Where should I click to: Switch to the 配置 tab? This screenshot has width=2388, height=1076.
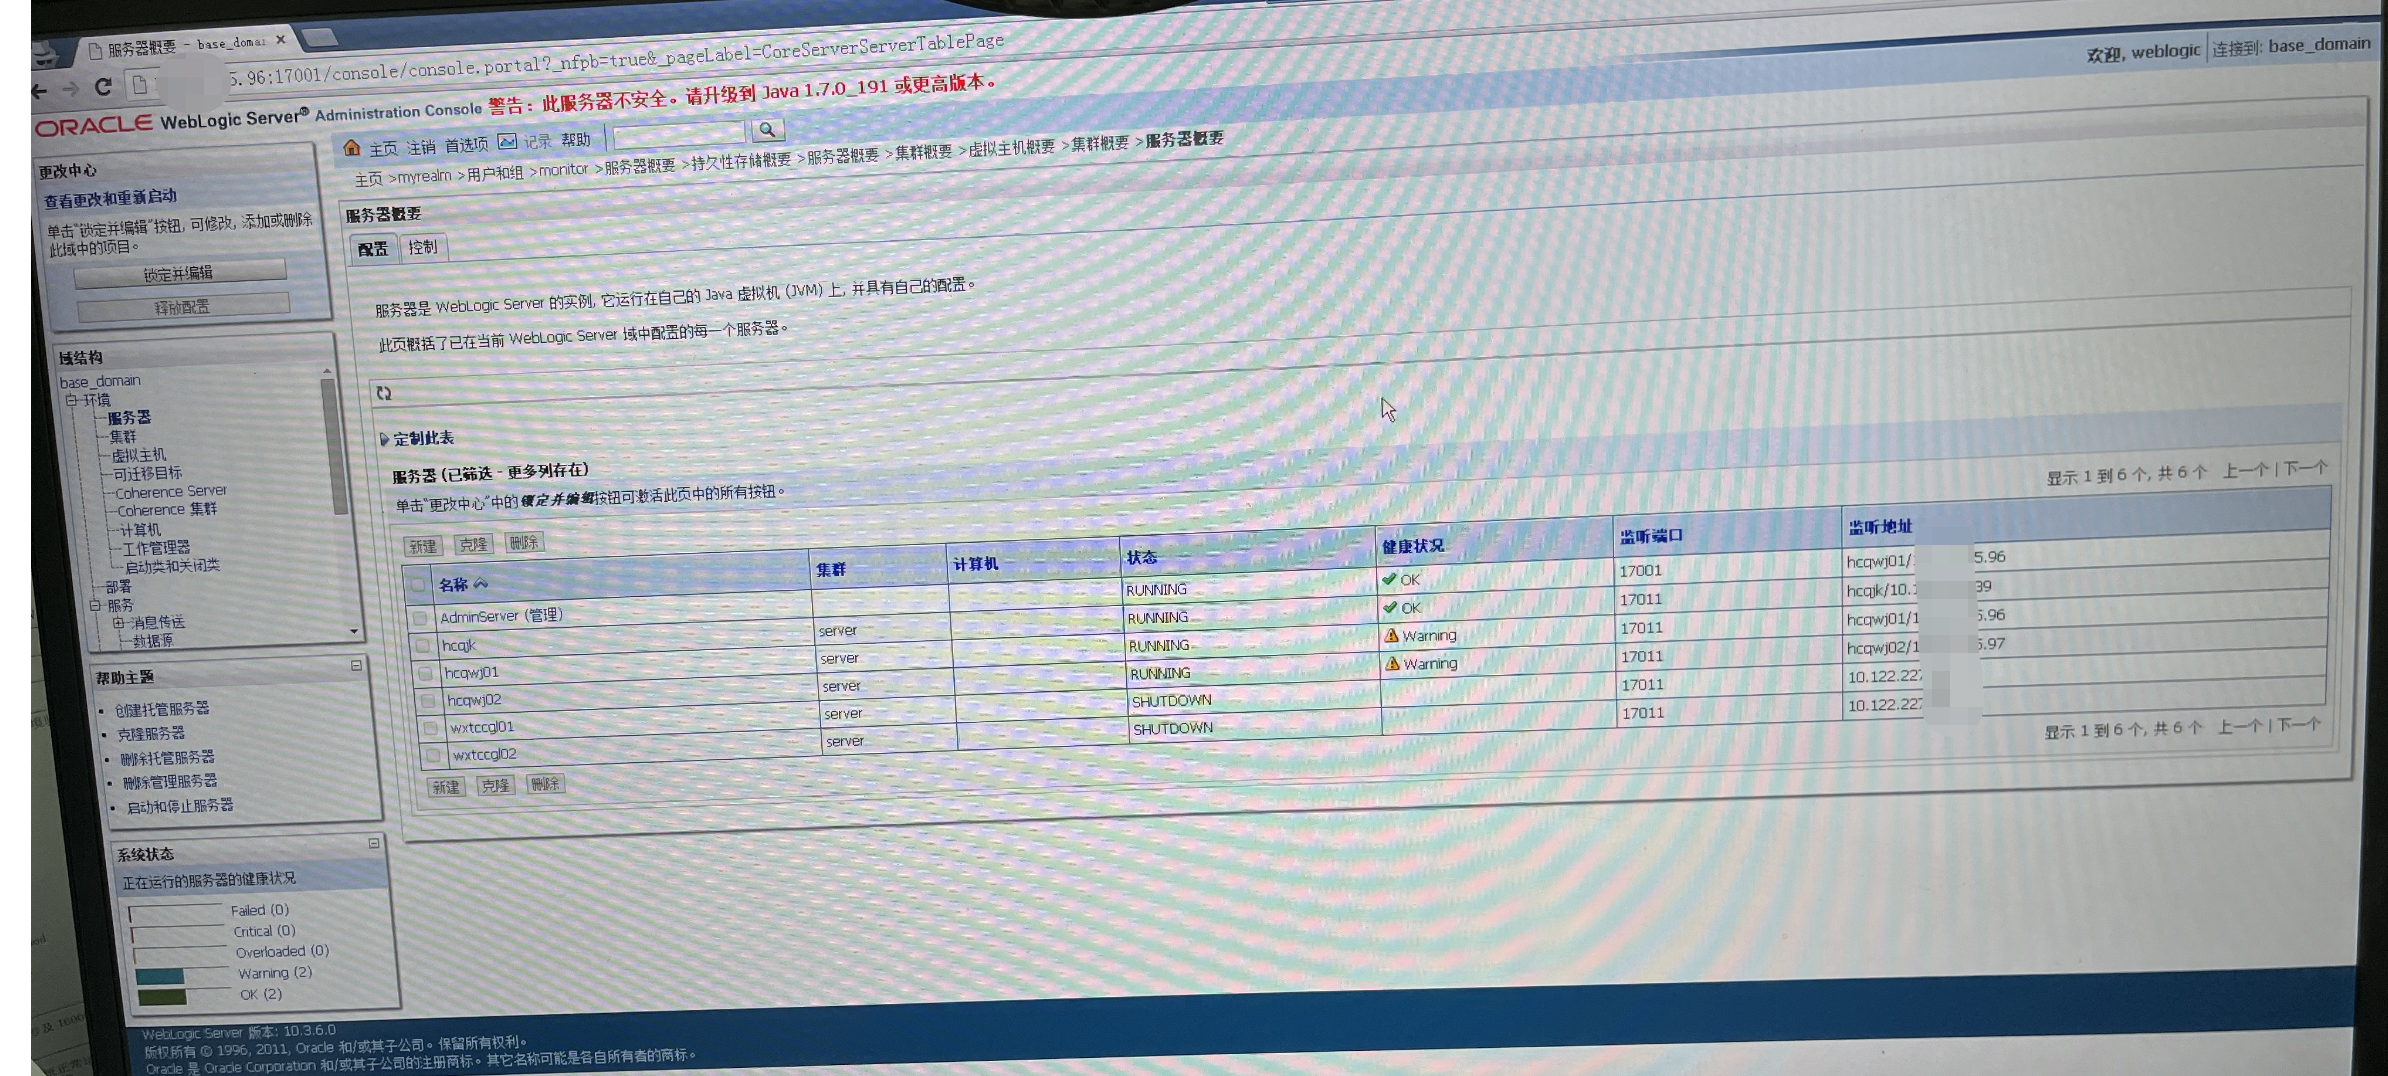click(373, 249)
